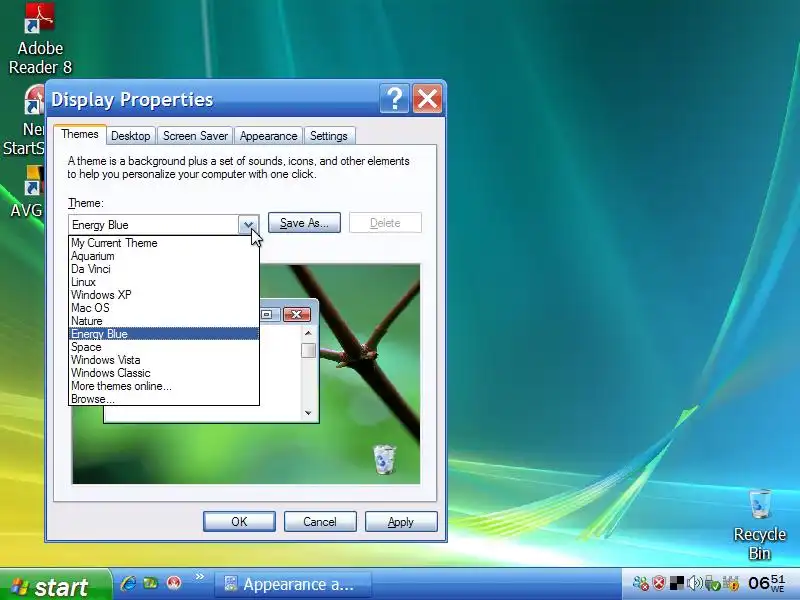Viewport: 800px width, 600px height.
Task: Click the preview scrollbar up arrow
Action: point(308,333)
